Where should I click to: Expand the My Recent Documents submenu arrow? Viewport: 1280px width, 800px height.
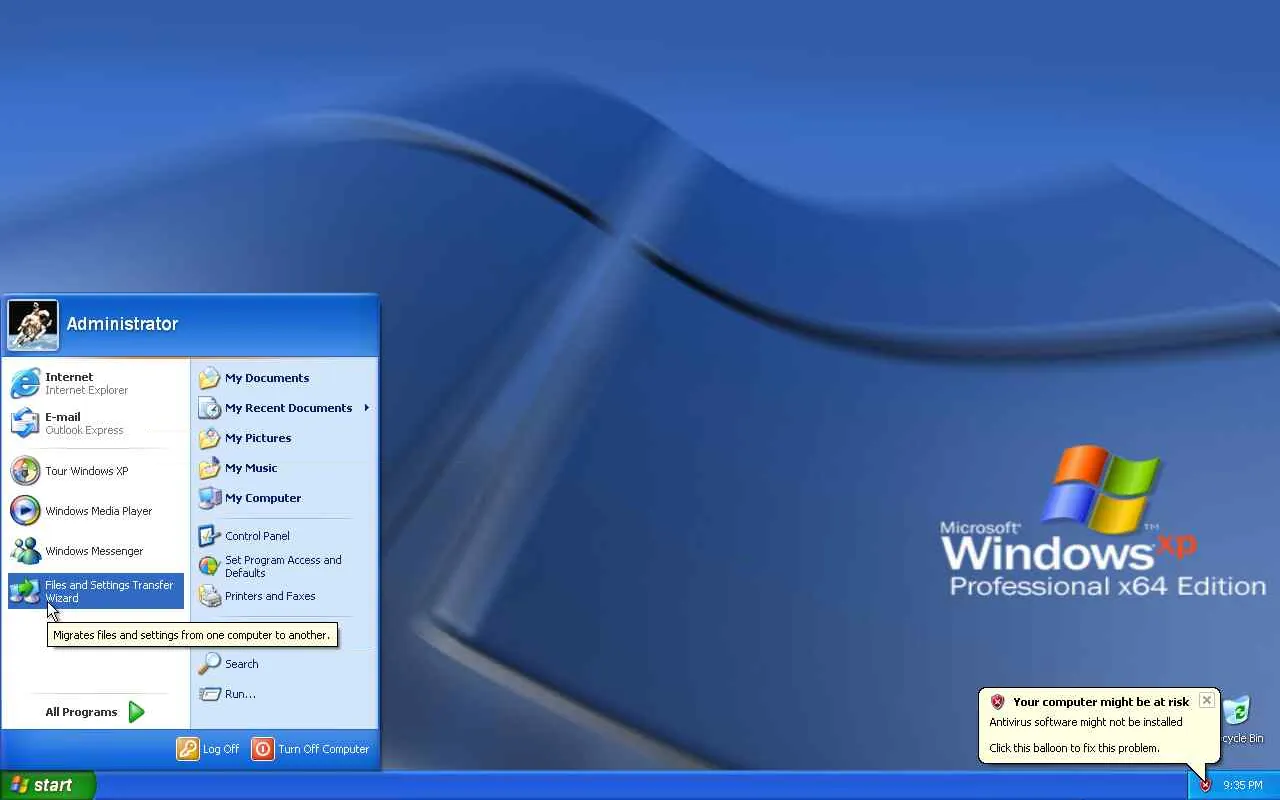[x=367, y=408]
